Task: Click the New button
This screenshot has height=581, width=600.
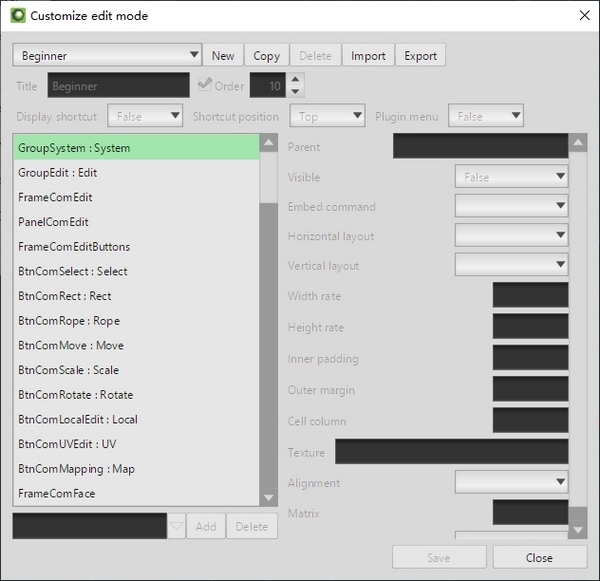Action: point(223,55)
